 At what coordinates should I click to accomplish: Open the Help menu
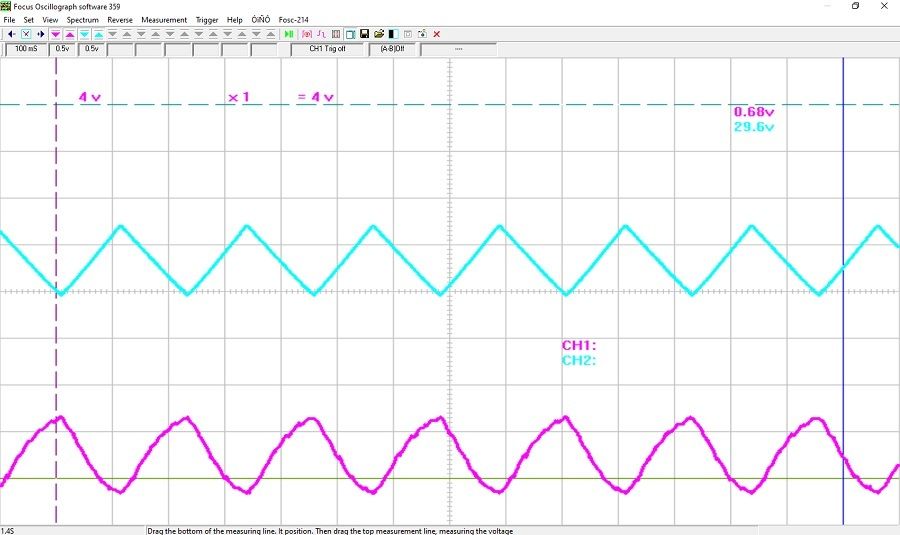(235, 20)
